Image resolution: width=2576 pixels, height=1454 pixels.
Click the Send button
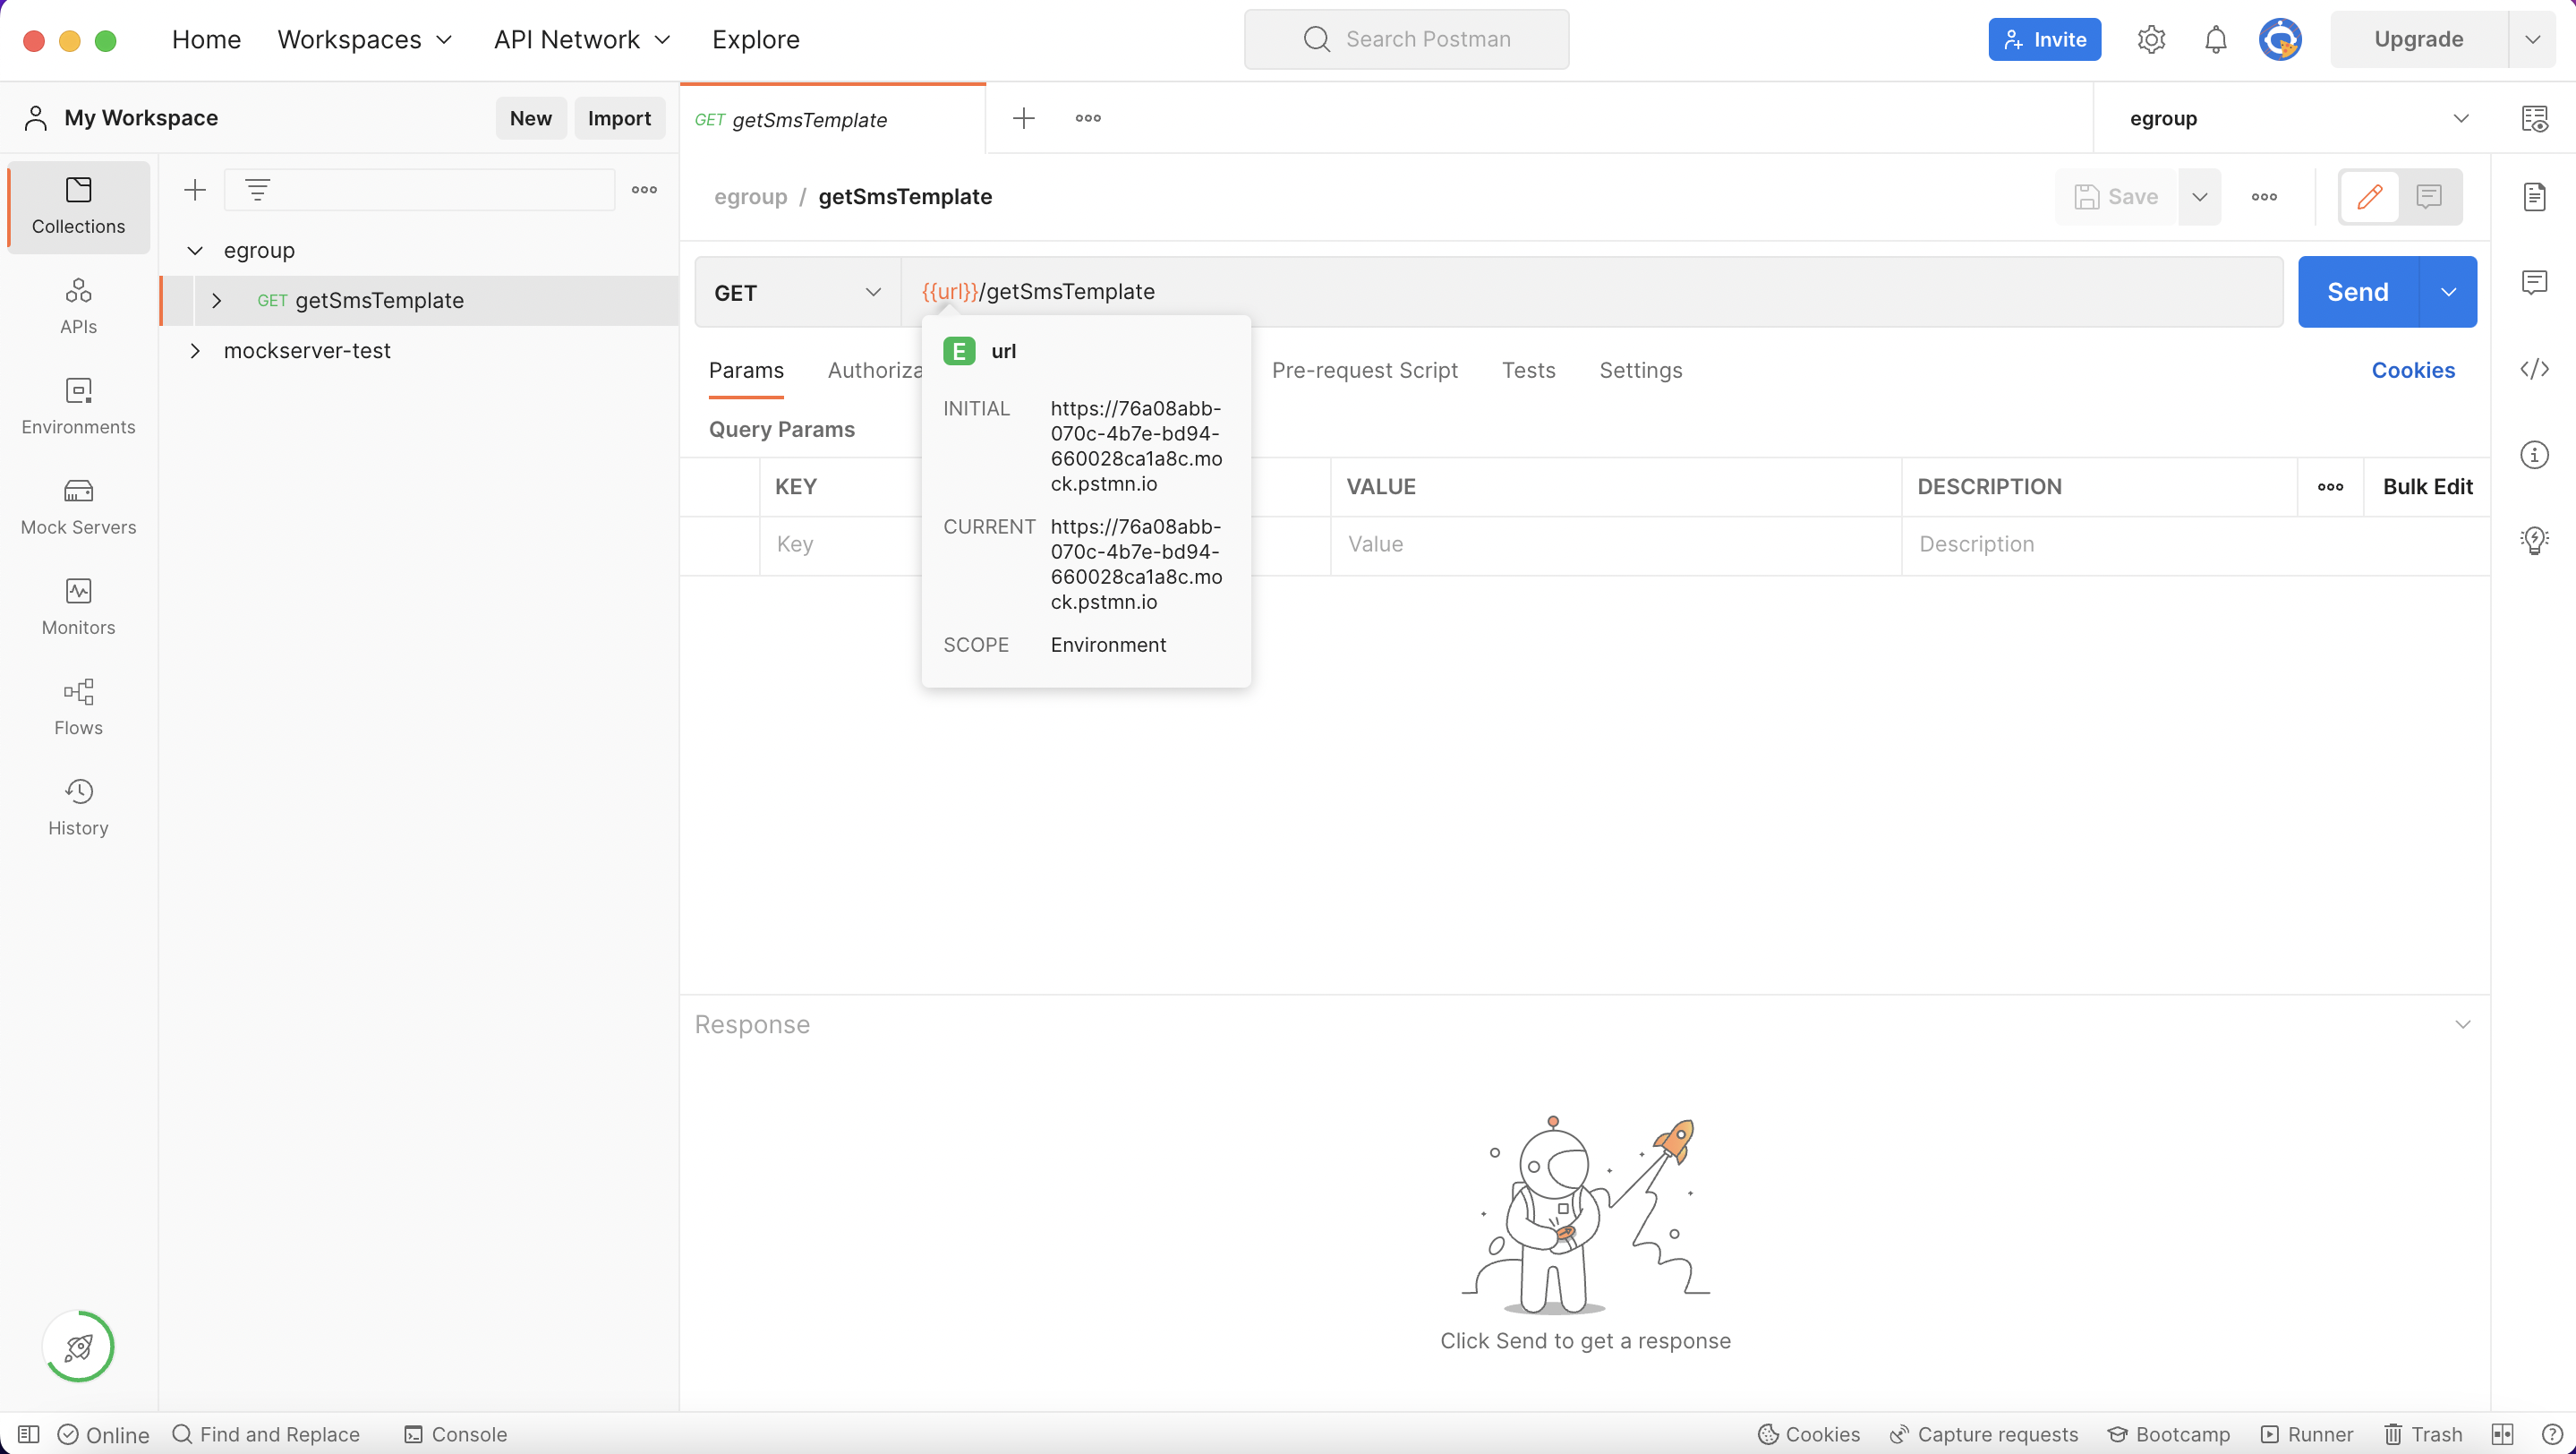point(2356,292)
